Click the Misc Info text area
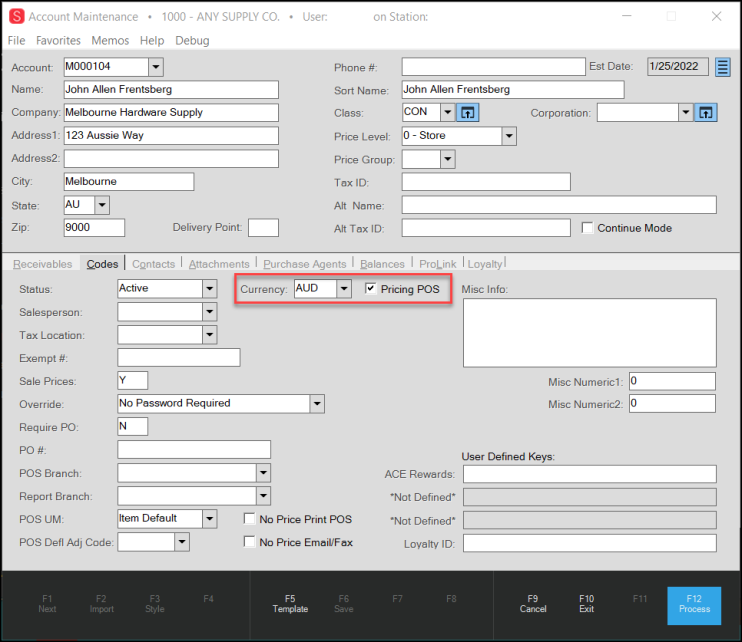Screen dimensions: 742x642 (x=590, y=333)
